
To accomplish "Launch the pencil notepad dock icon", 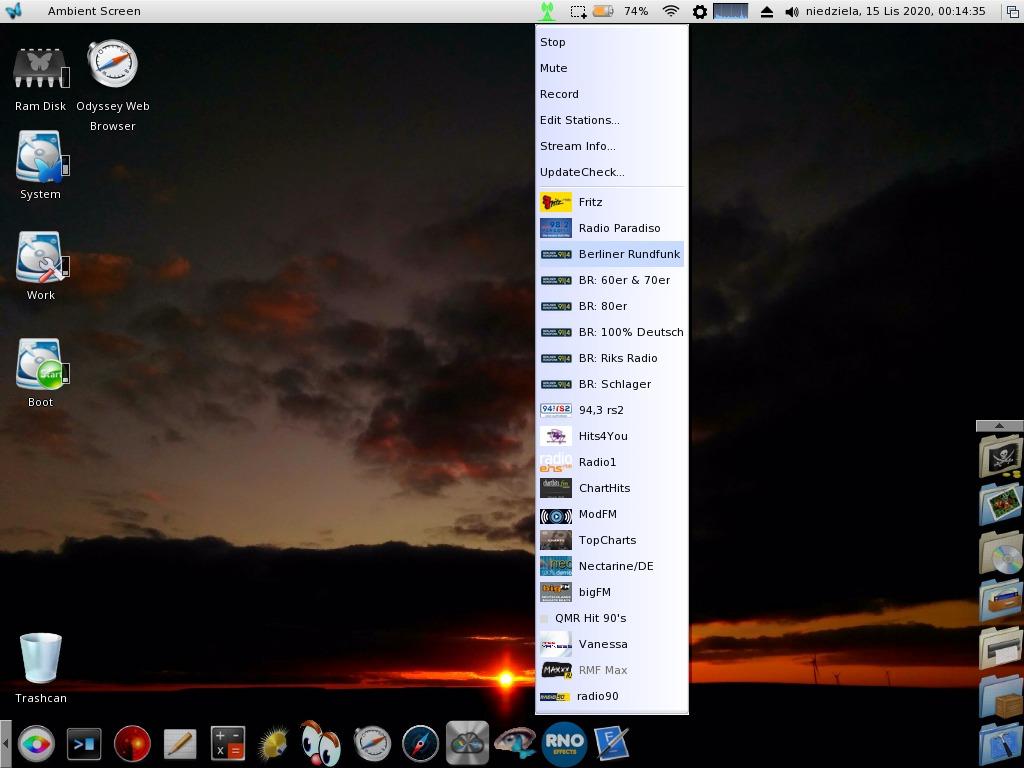I will 180,744.
